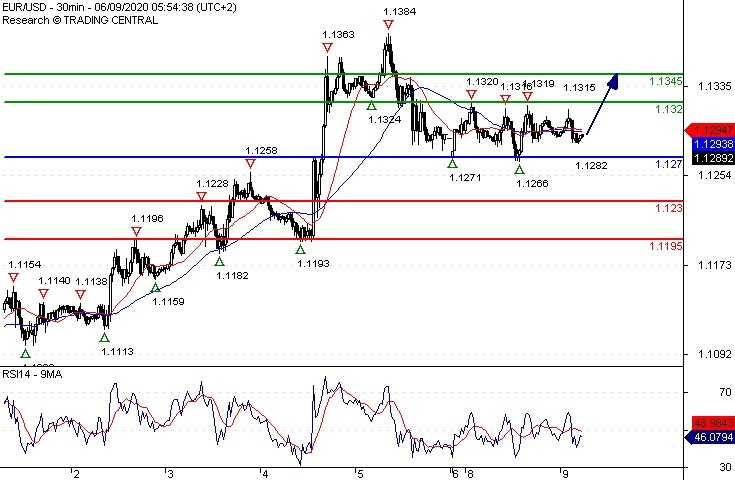This screenshot has width=735, height=480.
Task: Click the 70 level on RSI axis
Action: coord(725,391)
